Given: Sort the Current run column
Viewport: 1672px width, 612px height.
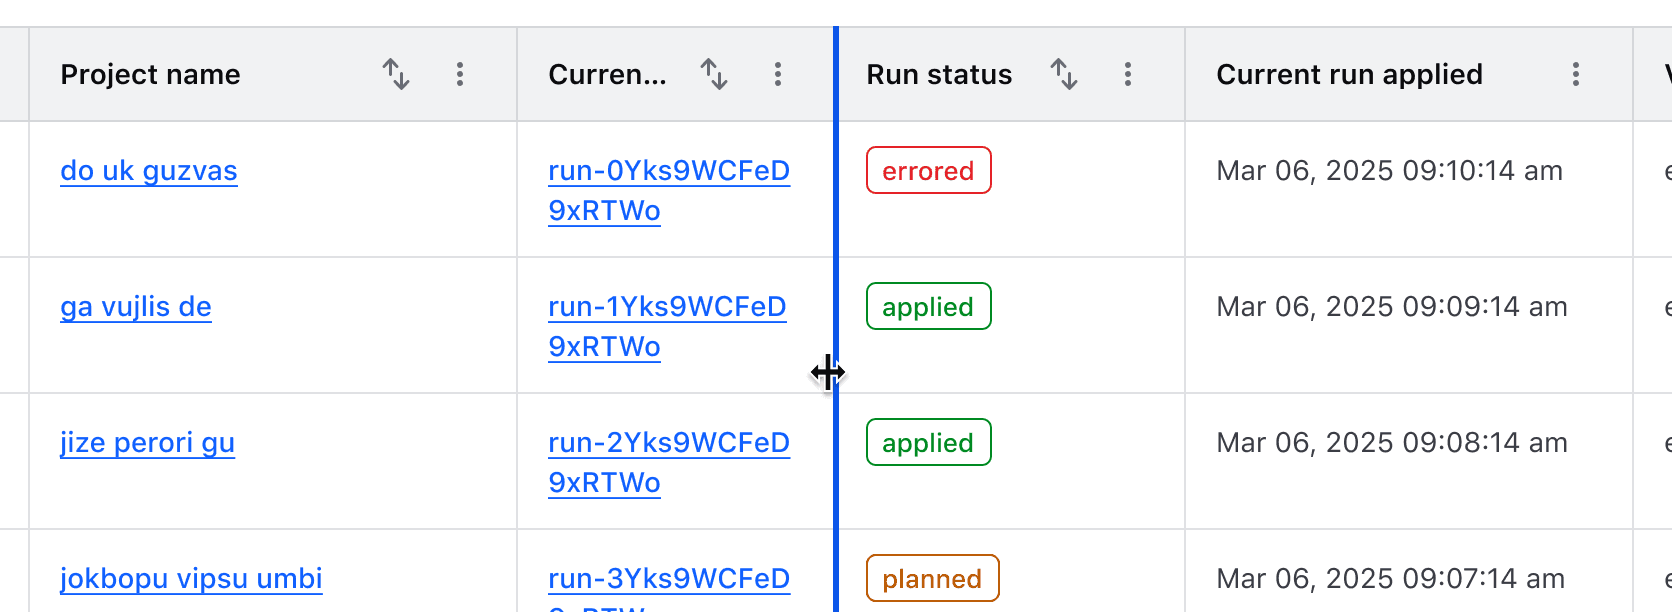Looking at the screenshot, I should (713, 74).
